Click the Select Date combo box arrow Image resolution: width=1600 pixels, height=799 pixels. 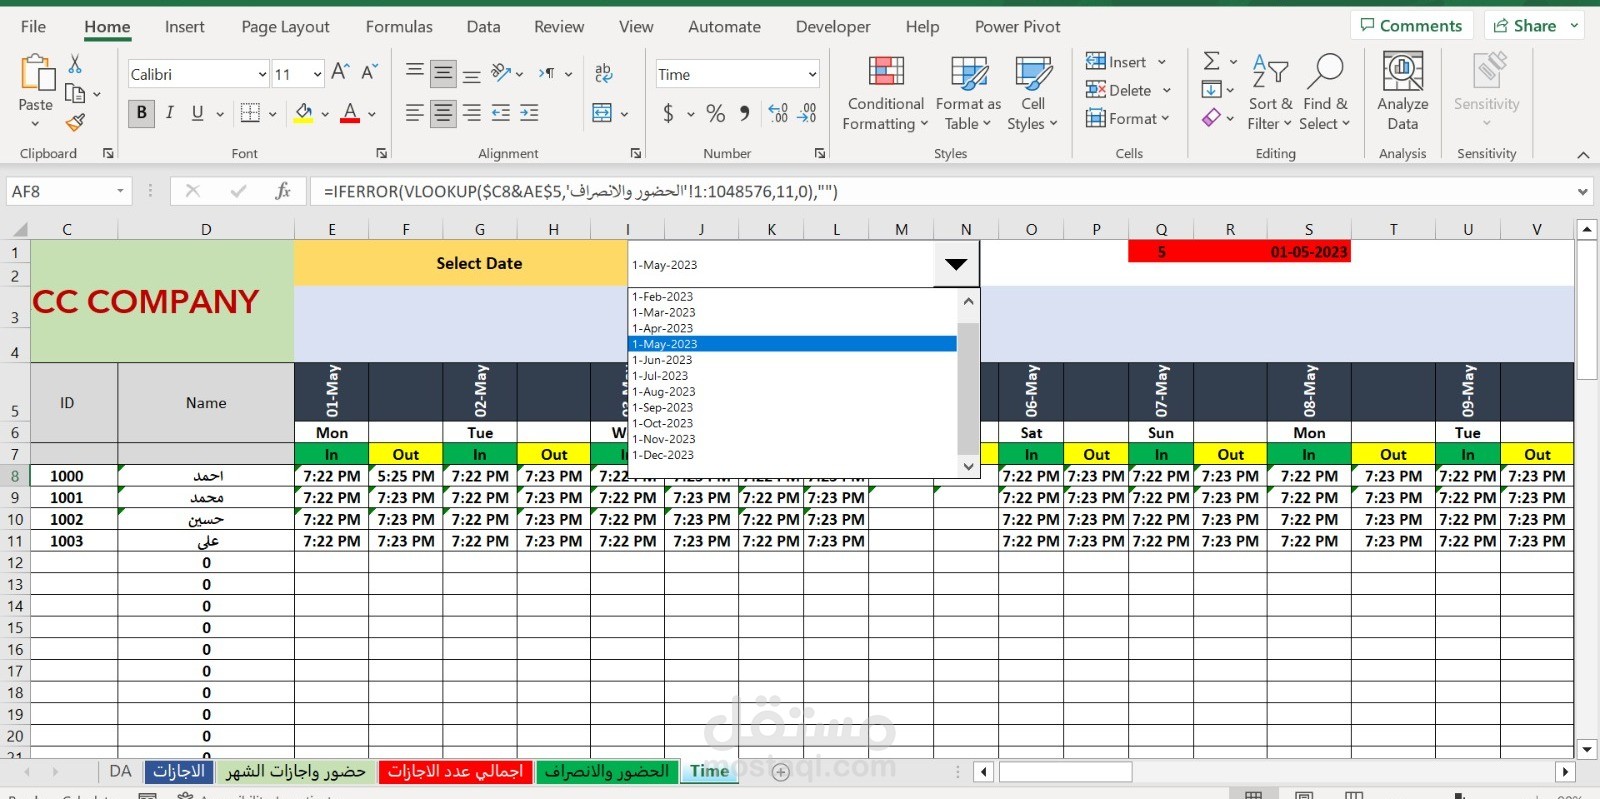(x=956, y=264)
